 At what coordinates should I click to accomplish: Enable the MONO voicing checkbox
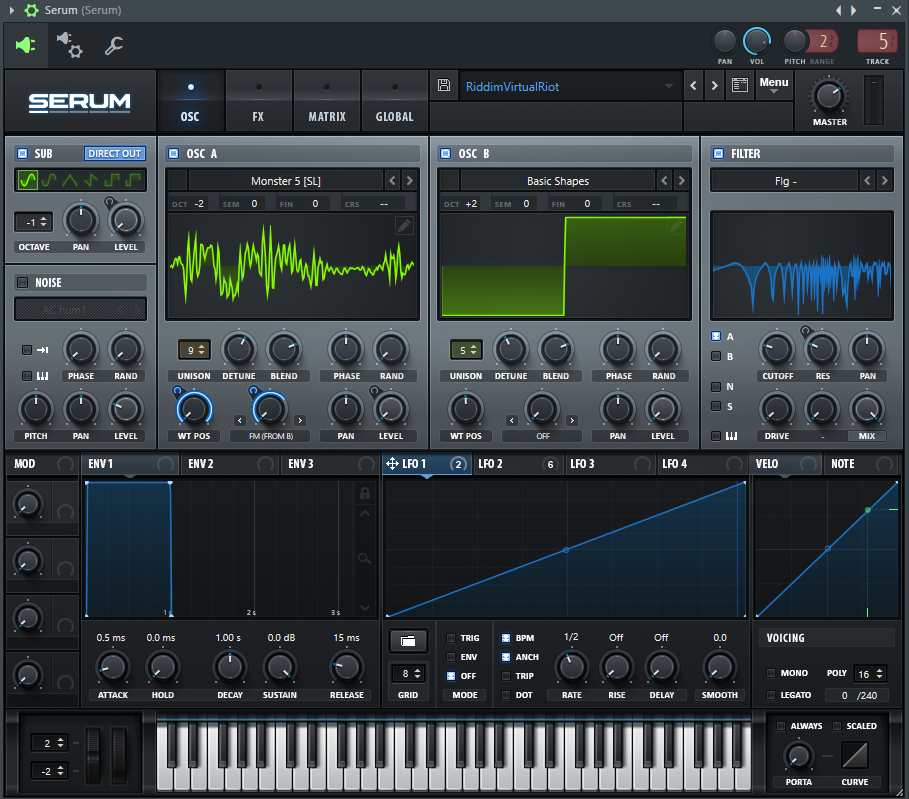coord(770,673)
